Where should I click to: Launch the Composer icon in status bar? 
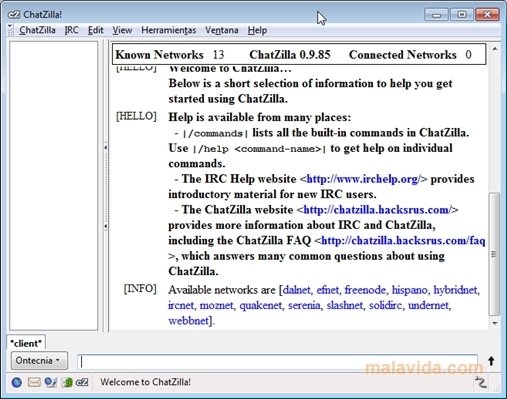(51, 382)
